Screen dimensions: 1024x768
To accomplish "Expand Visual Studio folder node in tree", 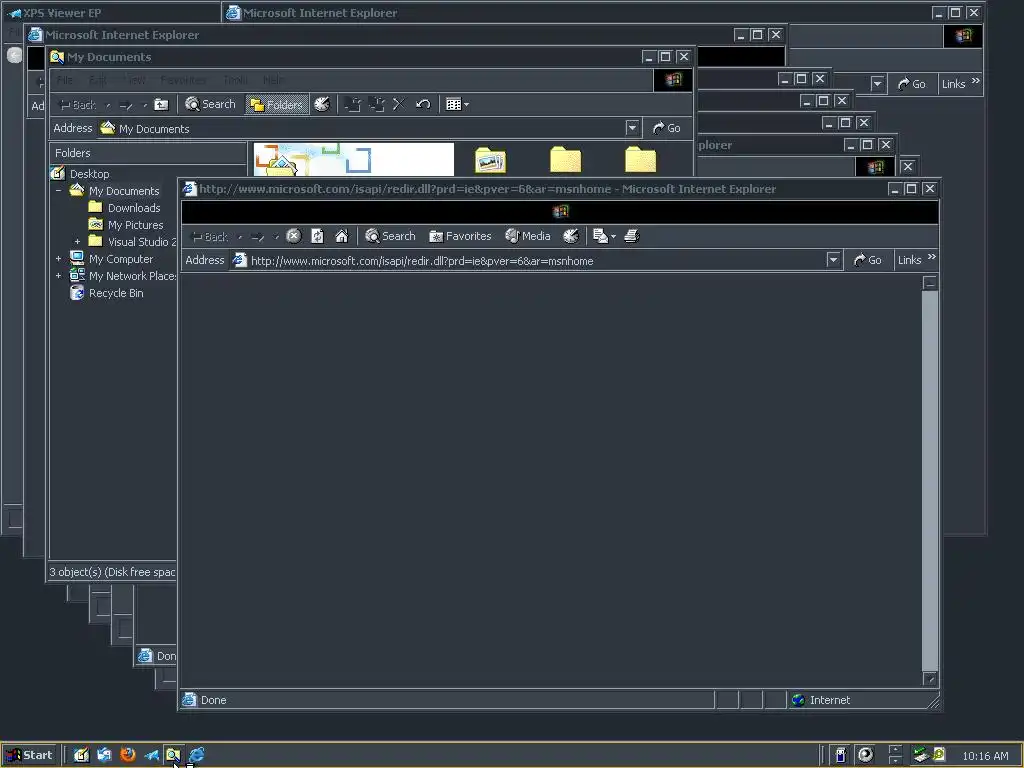I will pos(78,242).
